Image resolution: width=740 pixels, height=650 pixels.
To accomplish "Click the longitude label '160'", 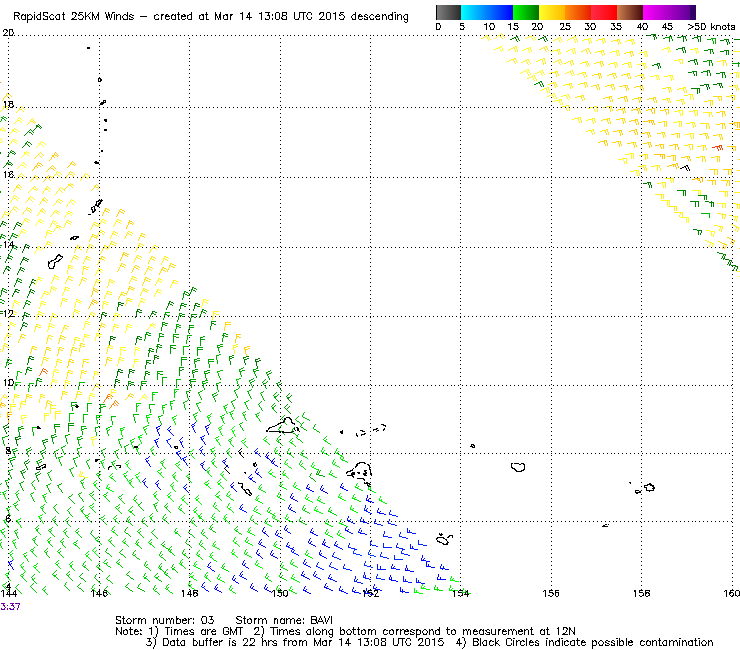I will point(732,593).
